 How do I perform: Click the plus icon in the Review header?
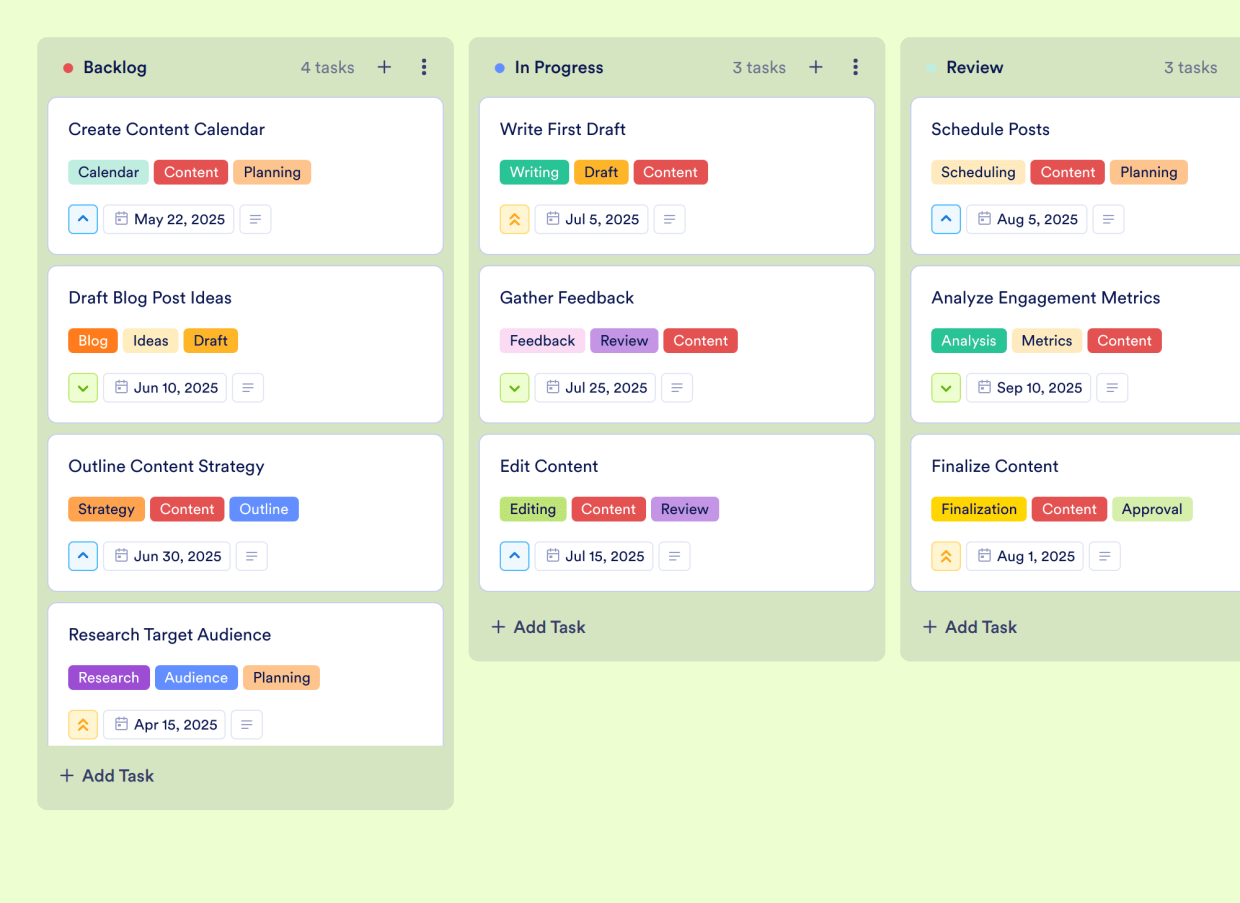point(1235,67)
